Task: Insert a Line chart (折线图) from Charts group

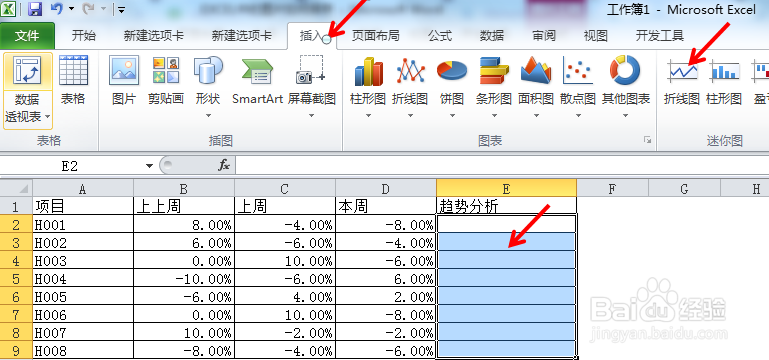Action: (x=410, y=81)
